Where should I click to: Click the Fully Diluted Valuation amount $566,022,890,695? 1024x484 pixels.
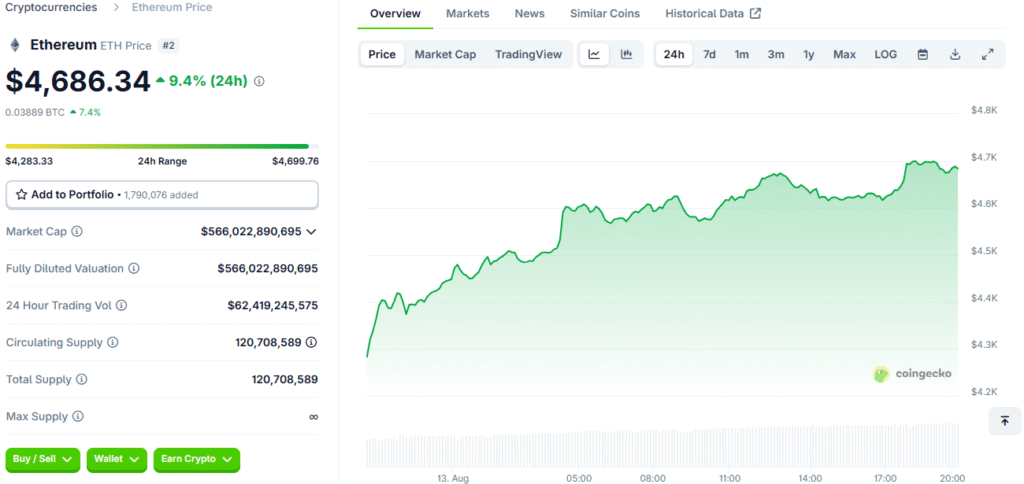(268, 268)
